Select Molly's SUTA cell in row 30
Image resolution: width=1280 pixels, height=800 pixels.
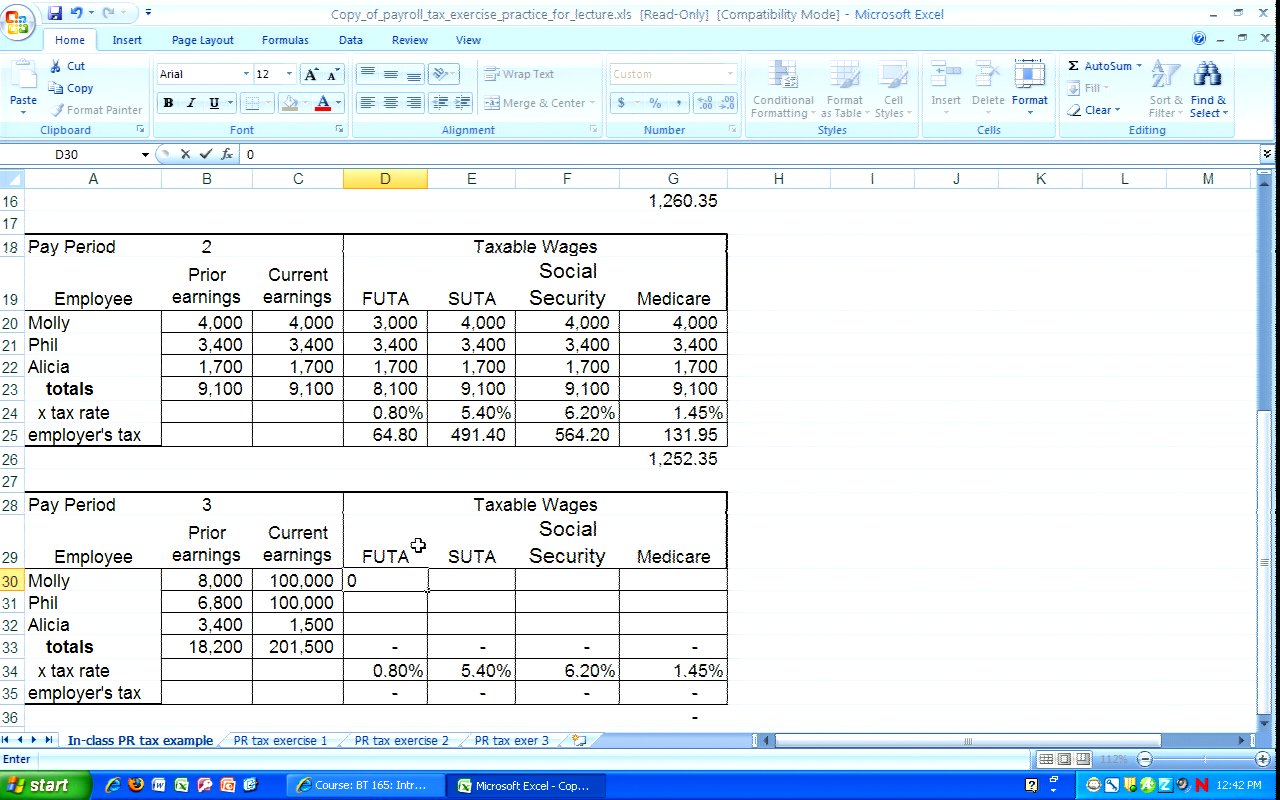[x=471, y=581]
